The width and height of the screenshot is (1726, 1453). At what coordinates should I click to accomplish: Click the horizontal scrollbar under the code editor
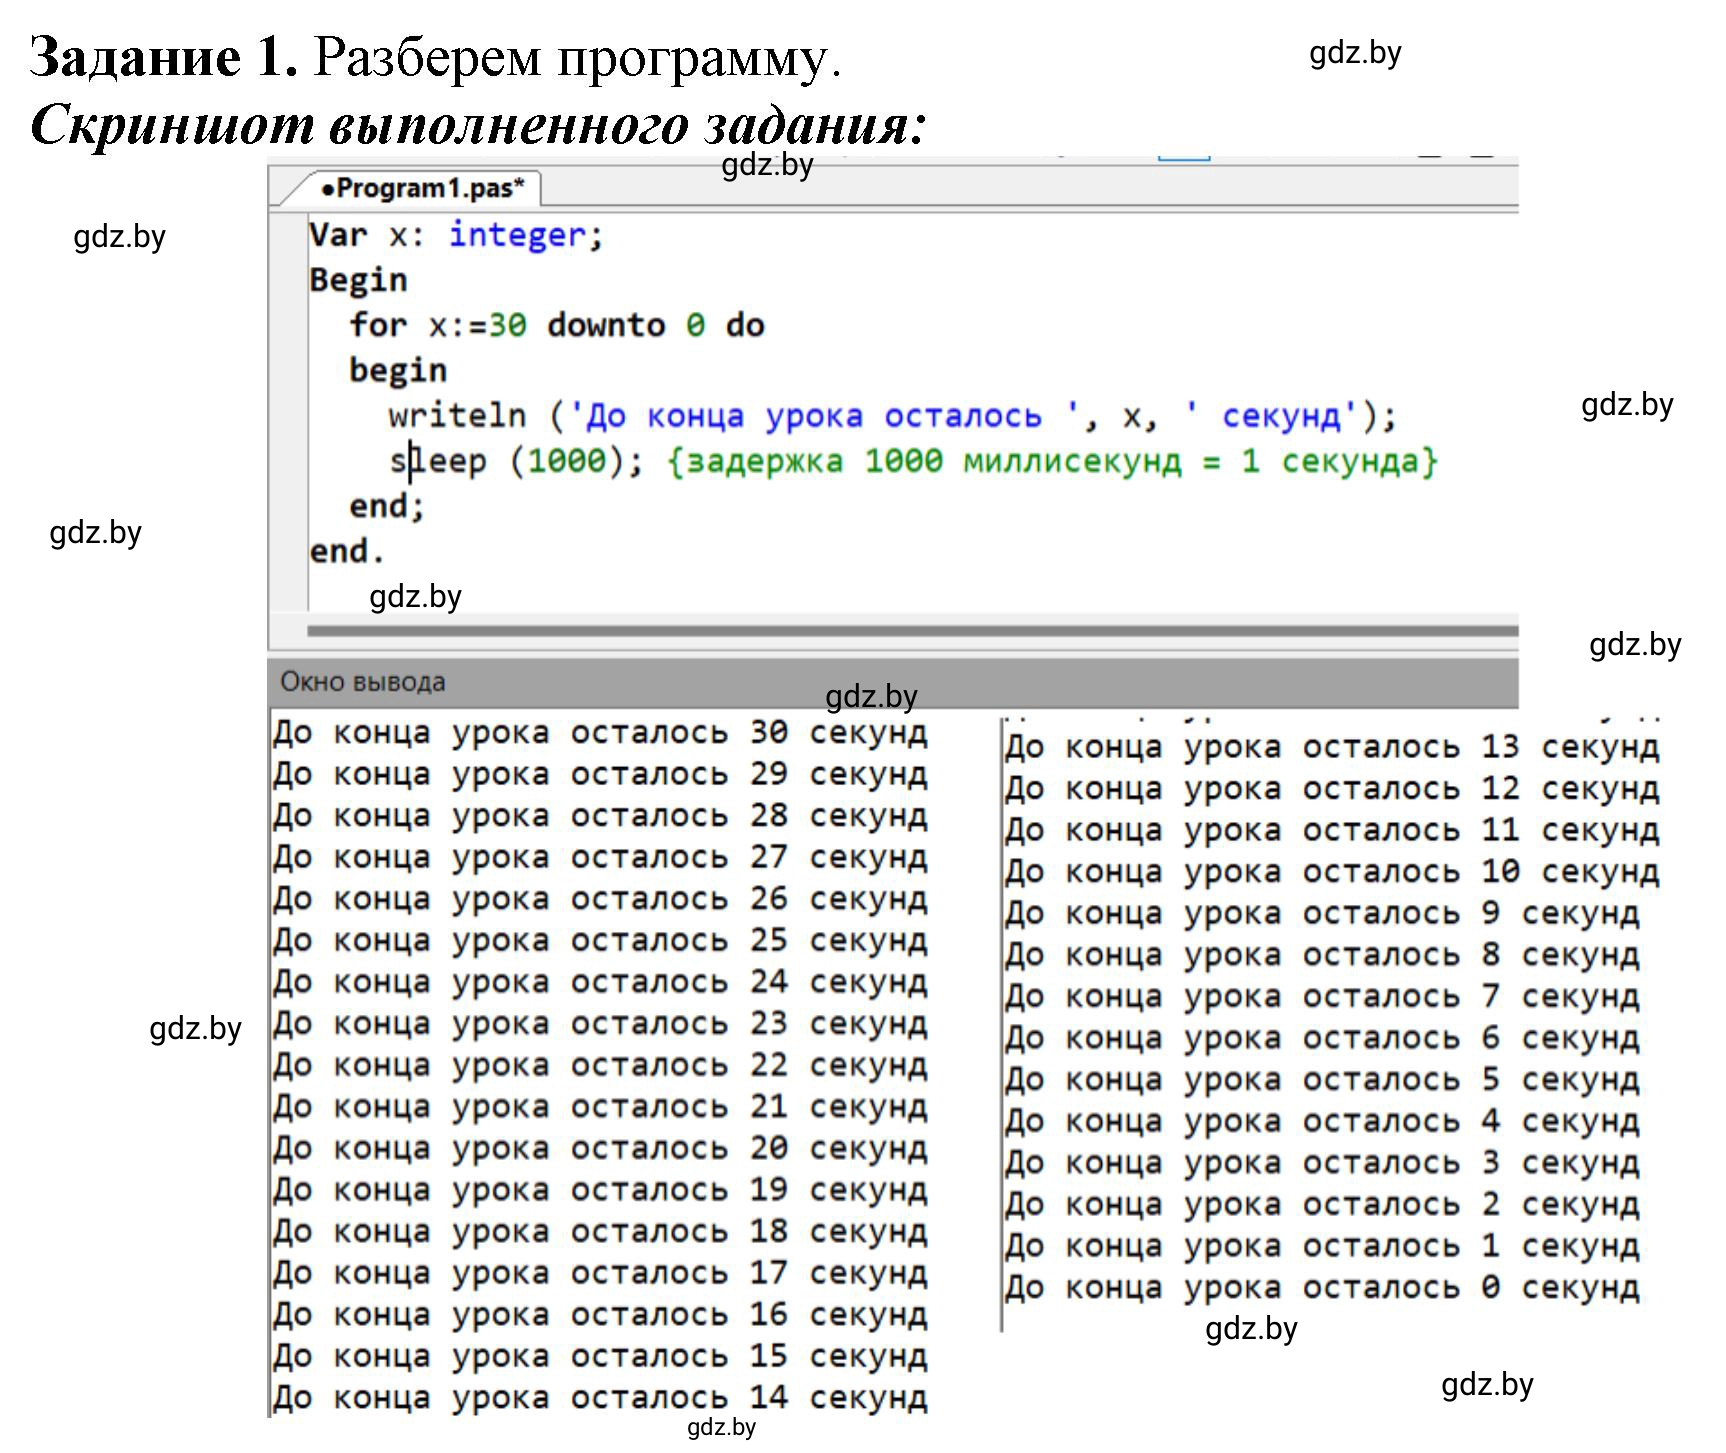point(912,631)
